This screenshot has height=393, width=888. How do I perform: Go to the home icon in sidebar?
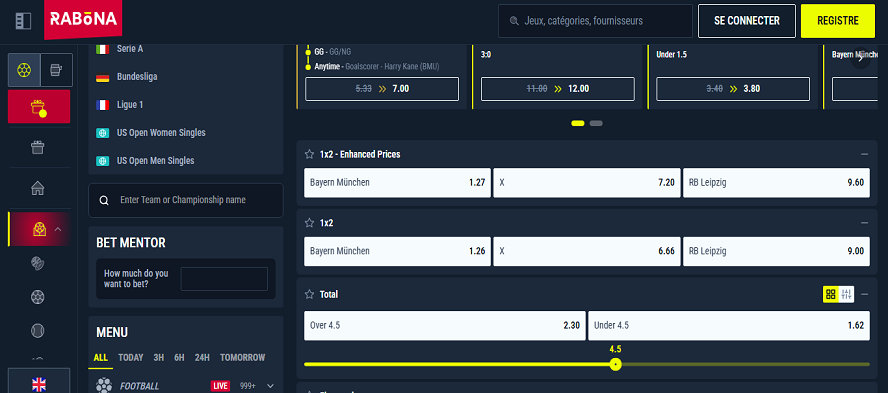[x=38, y=188]
